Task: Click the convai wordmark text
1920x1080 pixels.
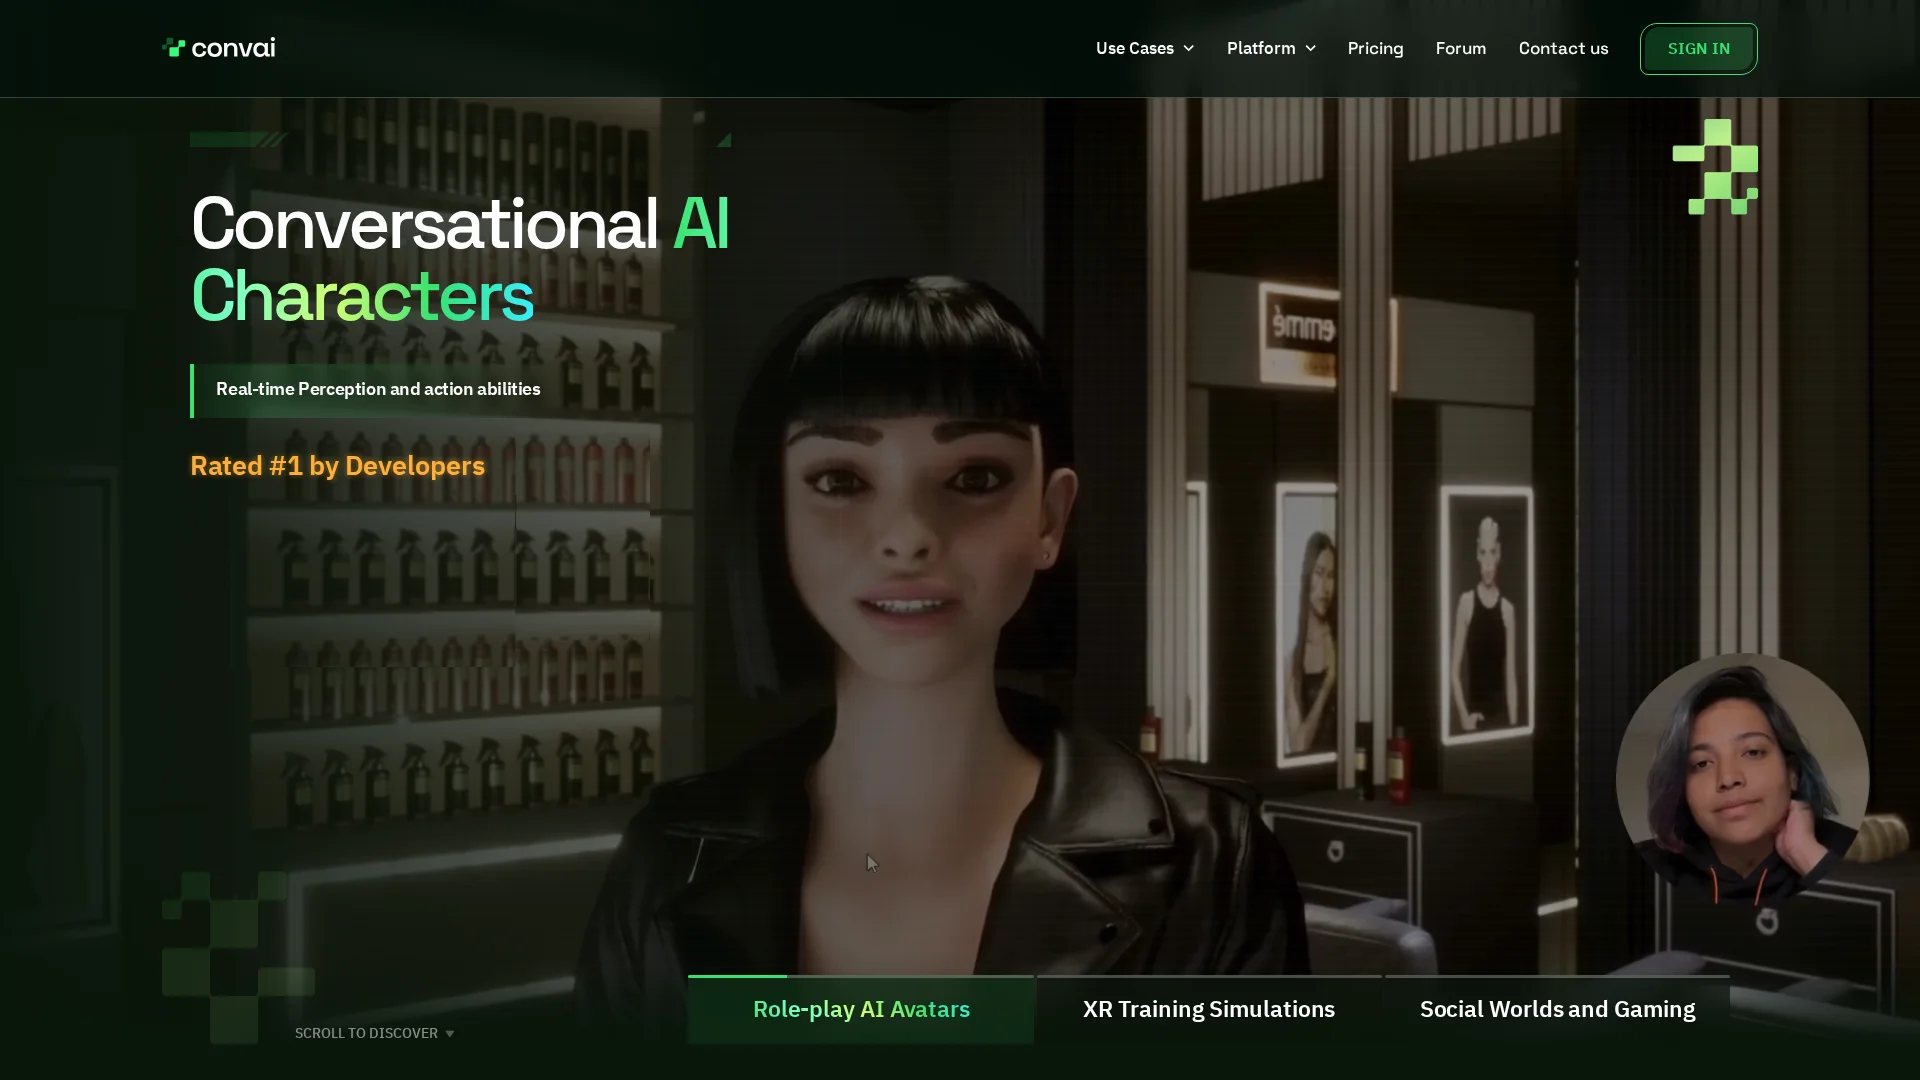Action: click(233, 48)
